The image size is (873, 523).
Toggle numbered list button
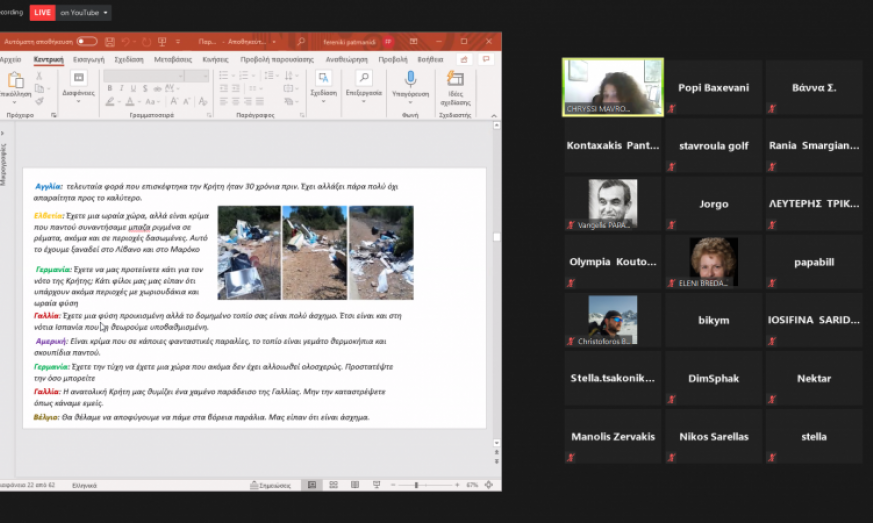[244, 76]
